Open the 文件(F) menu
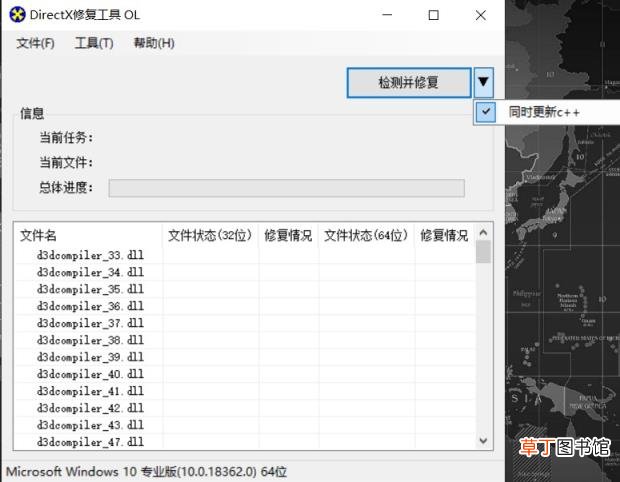620x482 pixels. (x=35, y=43)
